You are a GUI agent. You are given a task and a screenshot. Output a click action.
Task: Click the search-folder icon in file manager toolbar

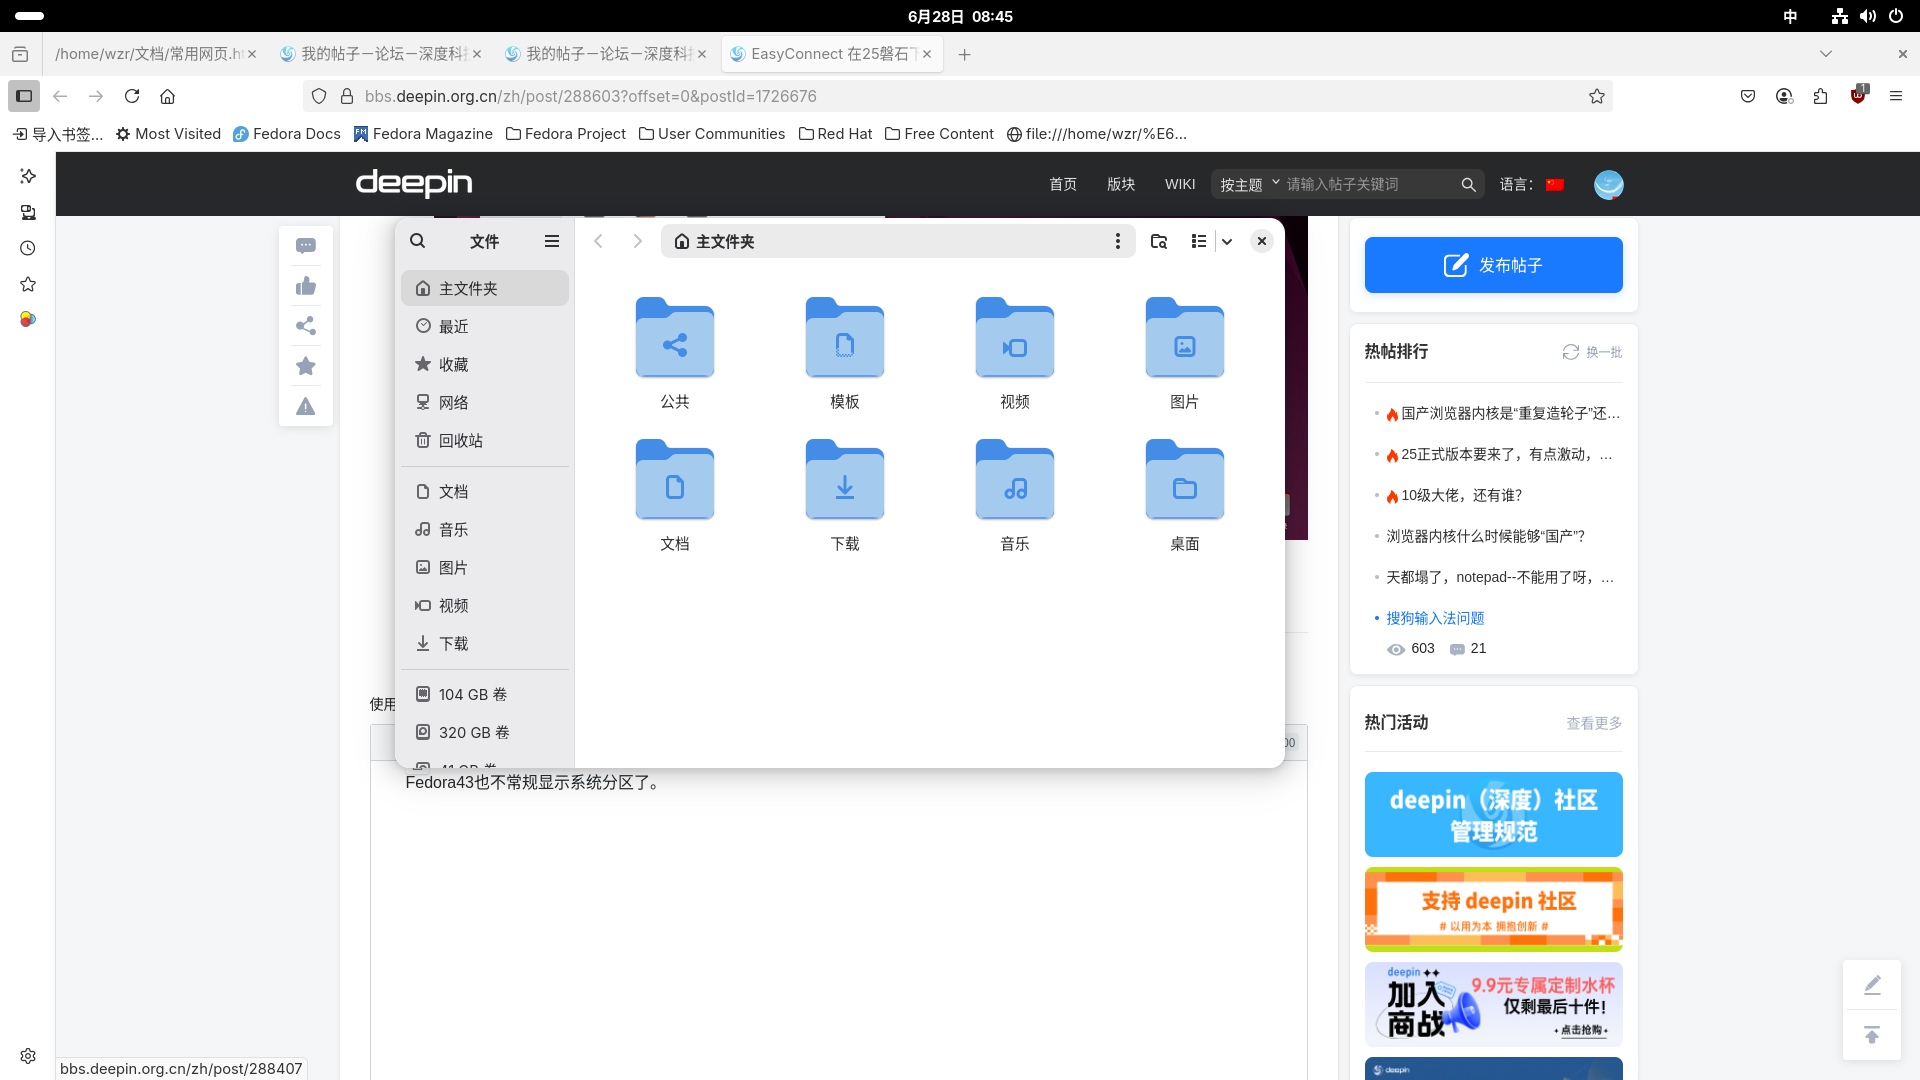pyautogui.click(x=1159, y=241)
